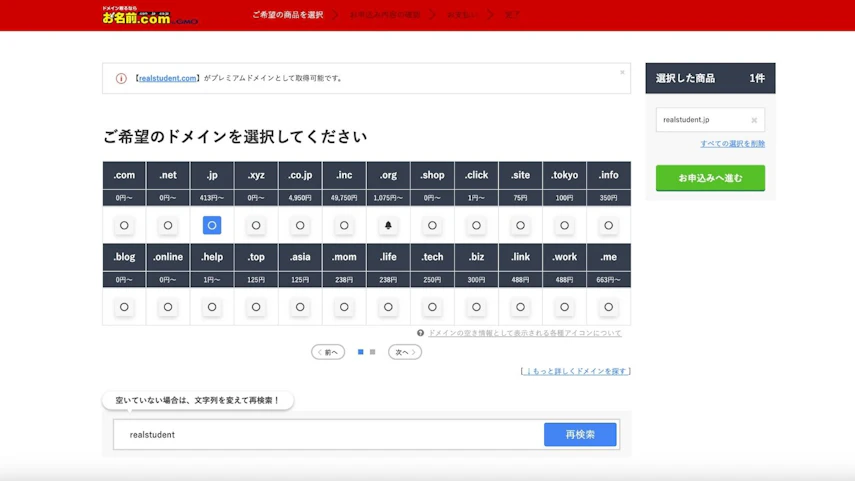Click the help question mark icon

tap(420, 333)
